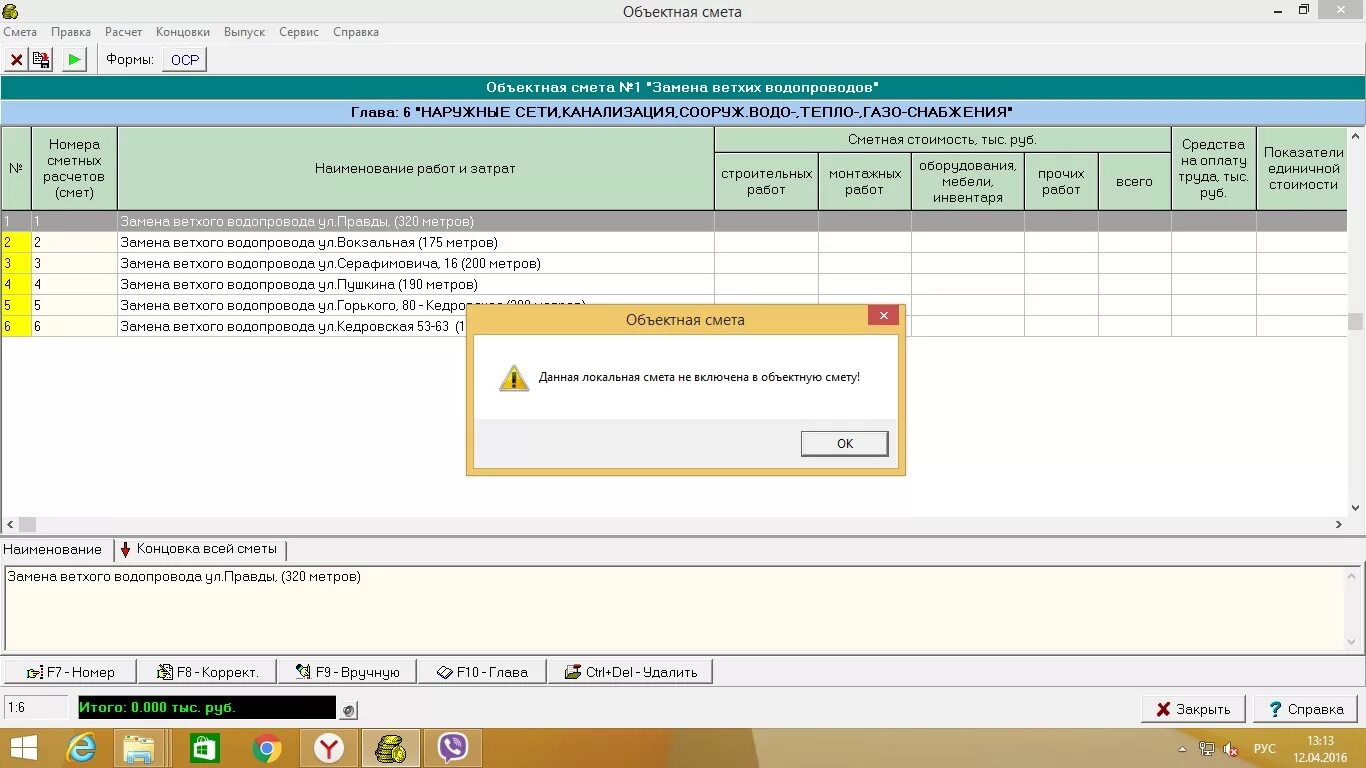Close the Объектная смета warning dialog
Screen dimensions: 1366x768
(883, 317)
